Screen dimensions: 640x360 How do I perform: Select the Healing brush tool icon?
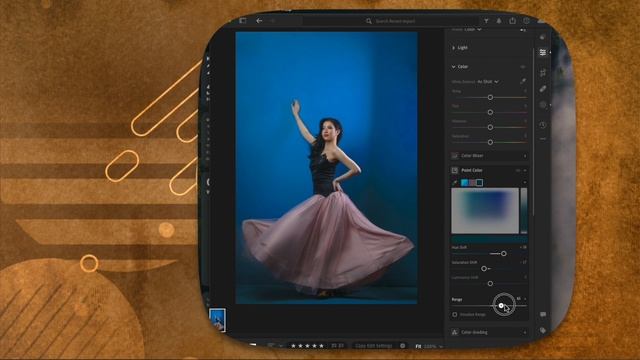click(543, 89)
